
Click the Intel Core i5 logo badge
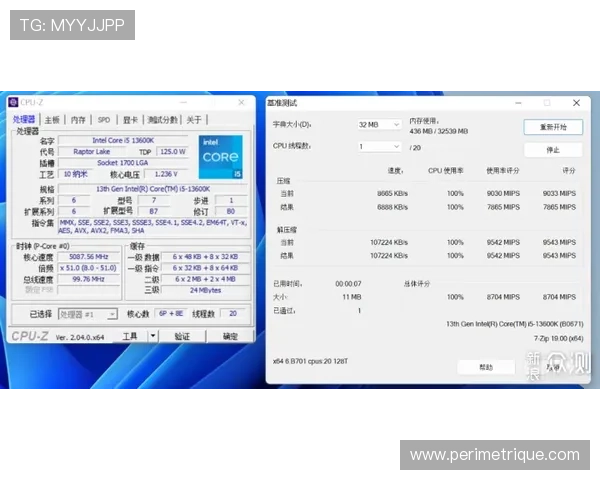pos(220,157)
